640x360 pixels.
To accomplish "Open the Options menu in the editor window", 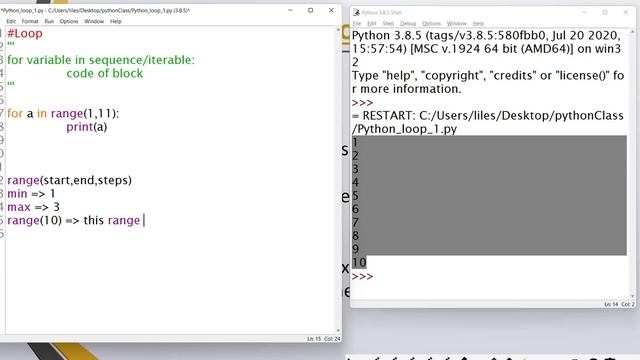I will click(x=69, y=21).
